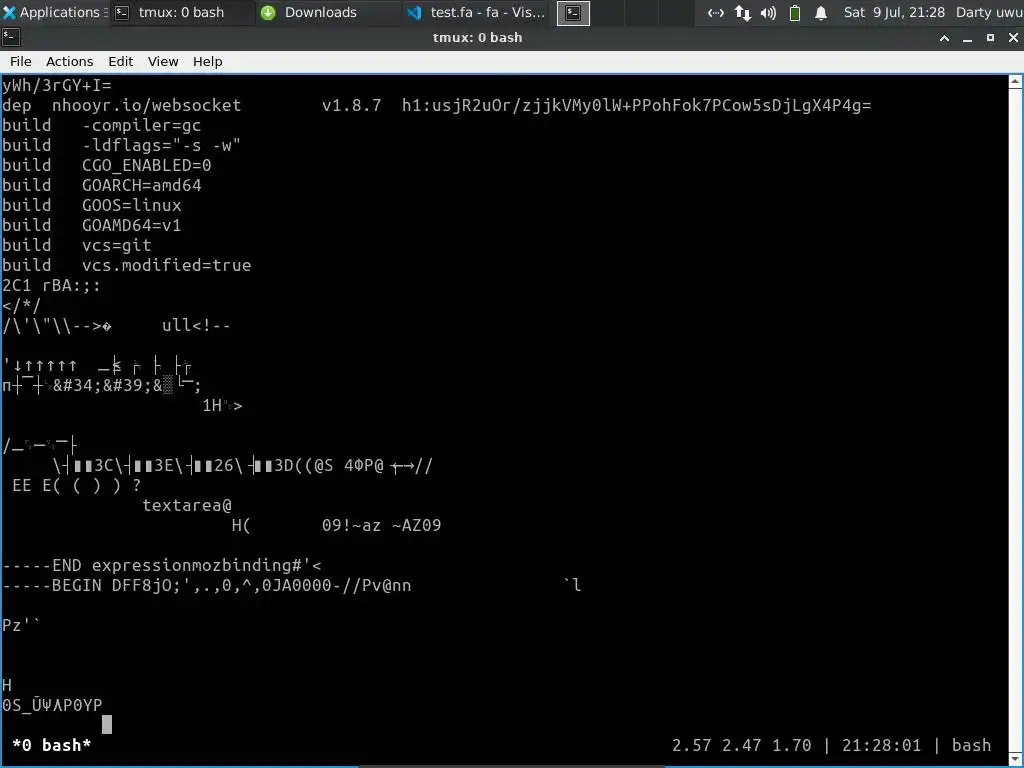Viewport: 1024px width, 768px height.
Task: Click the up-down network transfer tray icon
Action: click(743, 12)
